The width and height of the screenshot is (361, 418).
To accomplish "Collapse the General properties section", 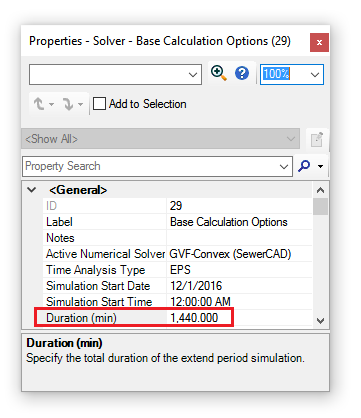I will click(32, 190).
